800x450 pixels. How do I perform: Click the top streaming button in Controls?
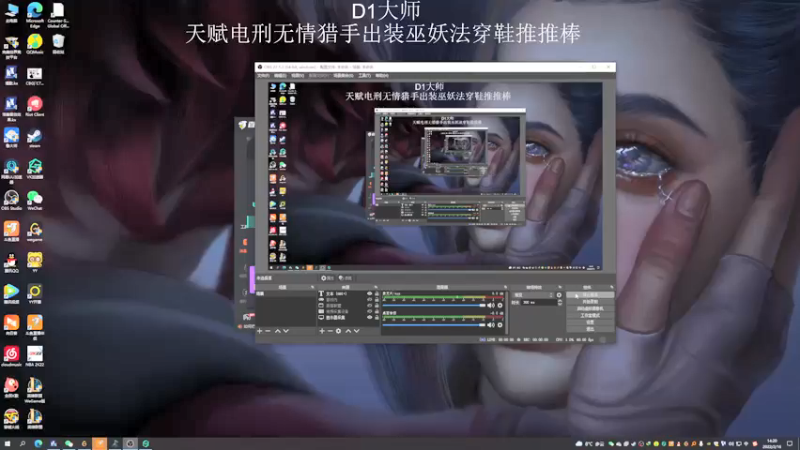pyautogui.click(x=590, y=295)
